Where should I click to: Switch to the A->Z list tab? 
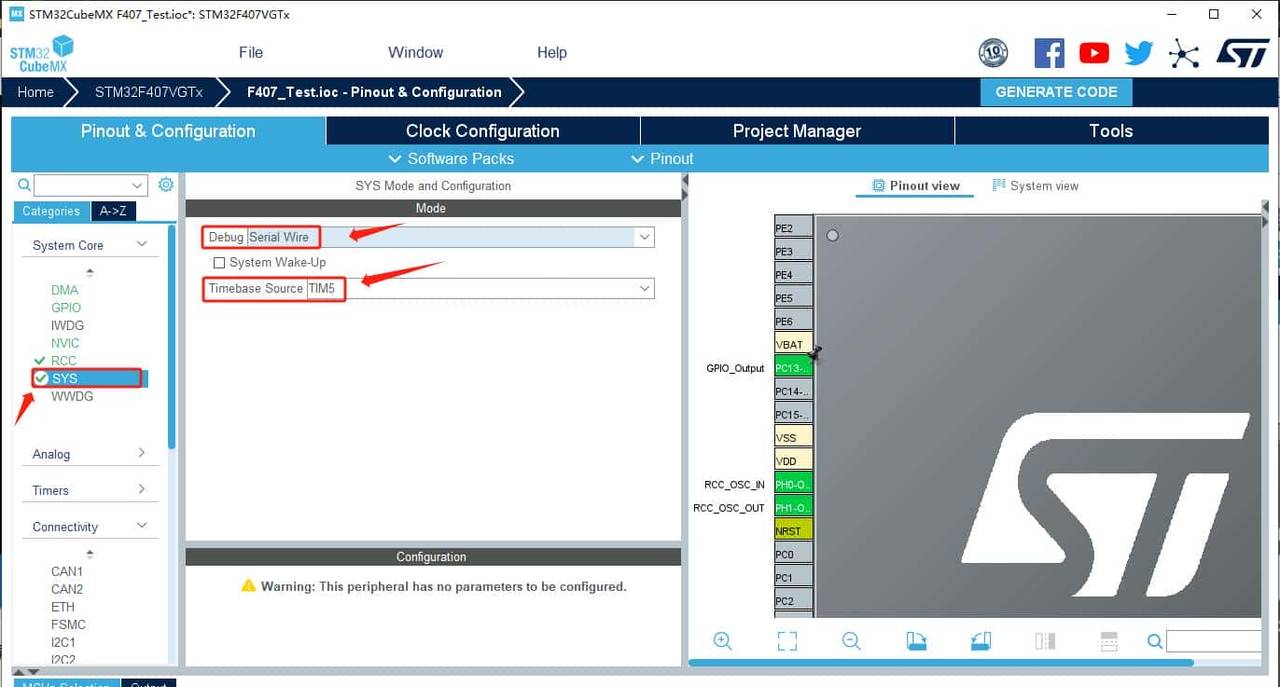coord(114,211)
